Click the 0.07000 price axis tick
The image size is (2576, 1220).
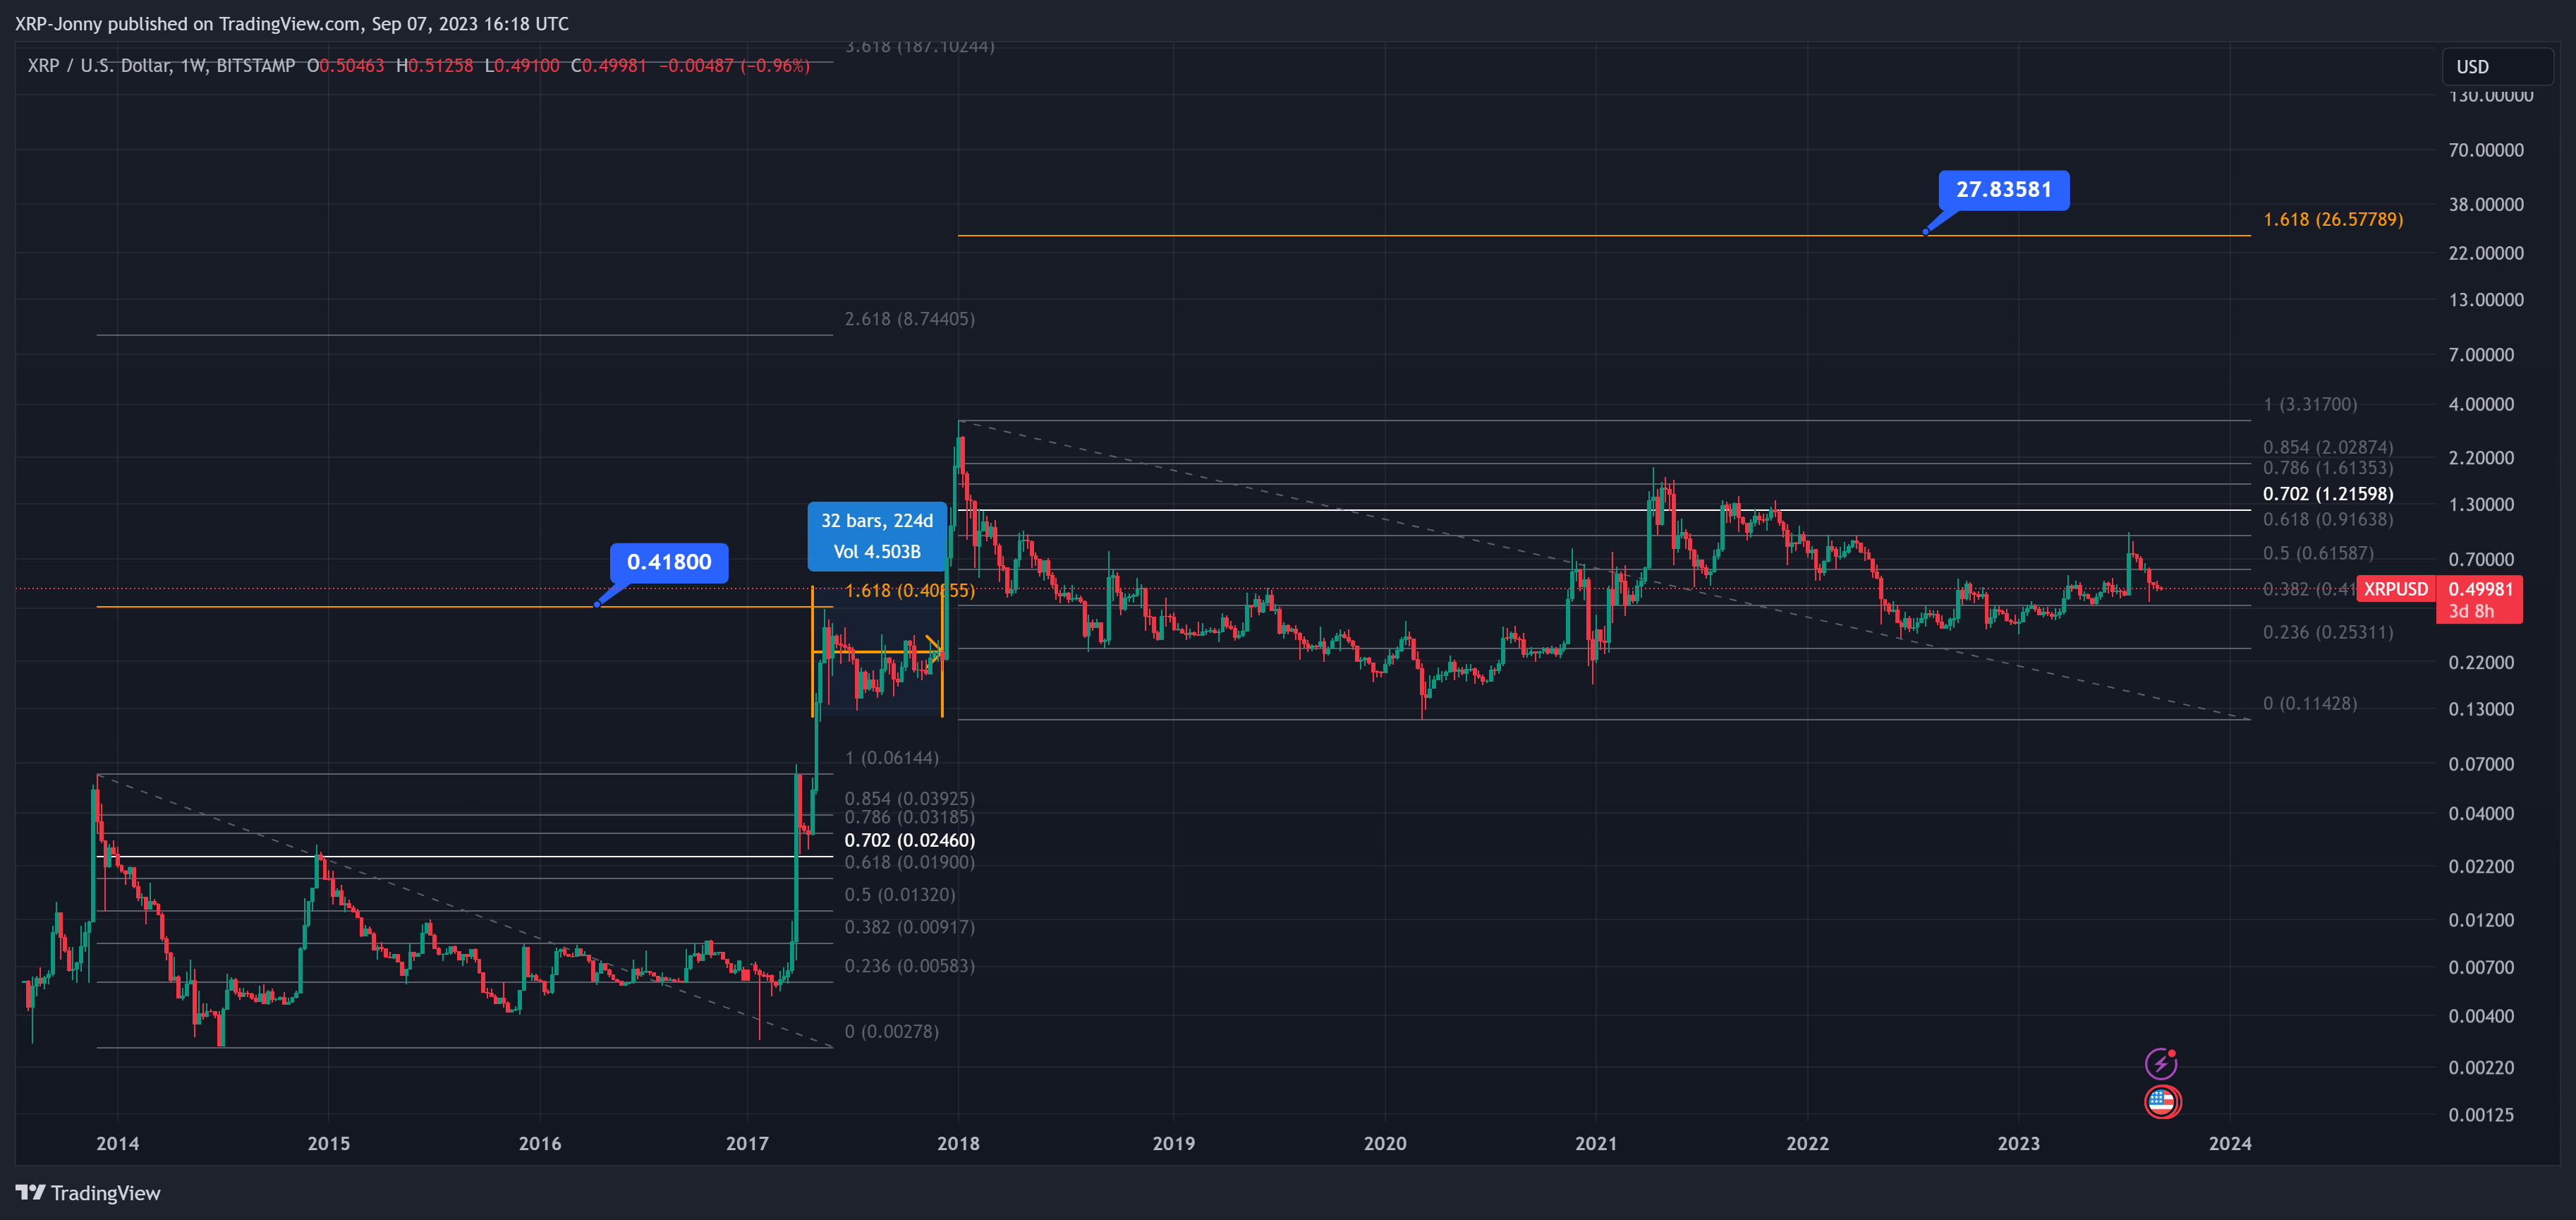coord(2481,764)
